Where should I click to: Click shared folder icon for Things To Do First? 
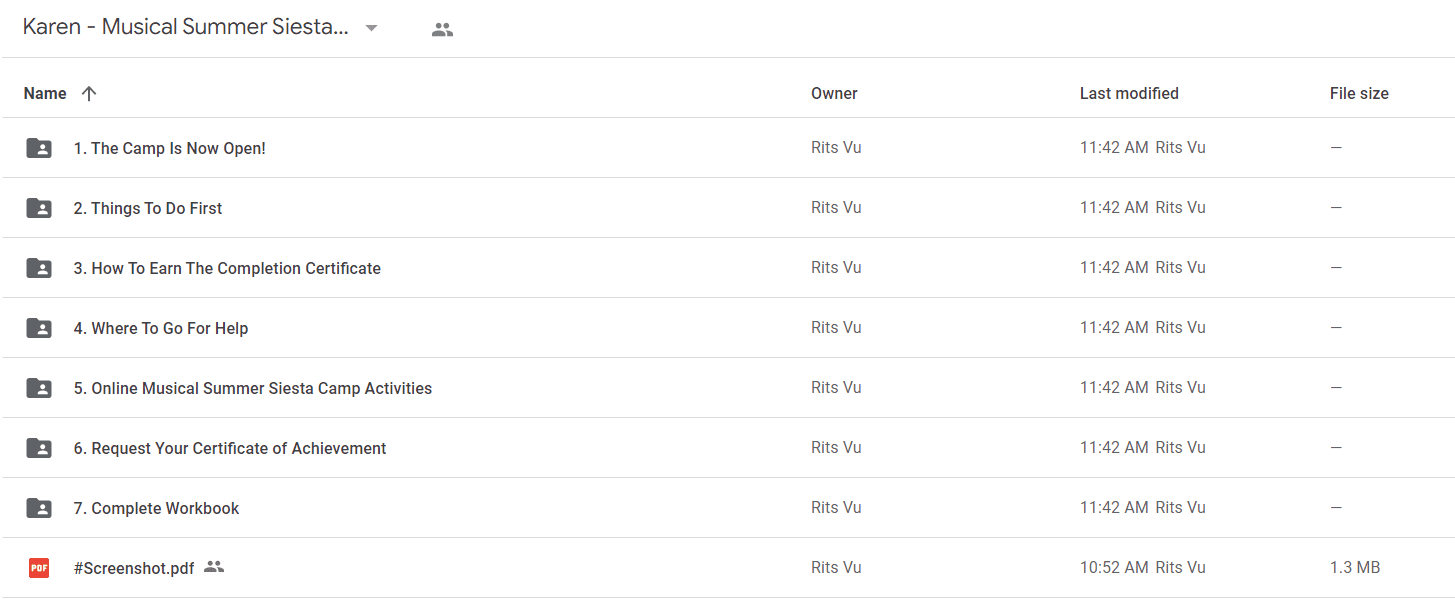point(39,208)
